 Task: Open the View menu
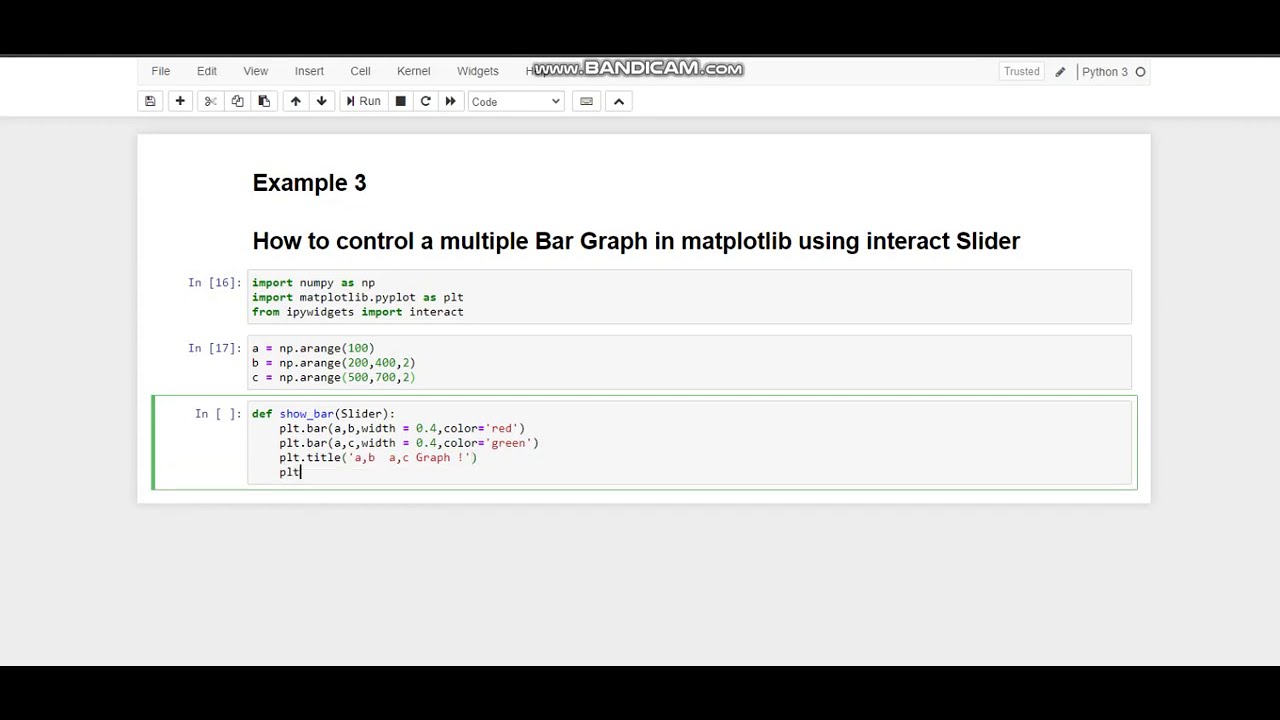255,71
